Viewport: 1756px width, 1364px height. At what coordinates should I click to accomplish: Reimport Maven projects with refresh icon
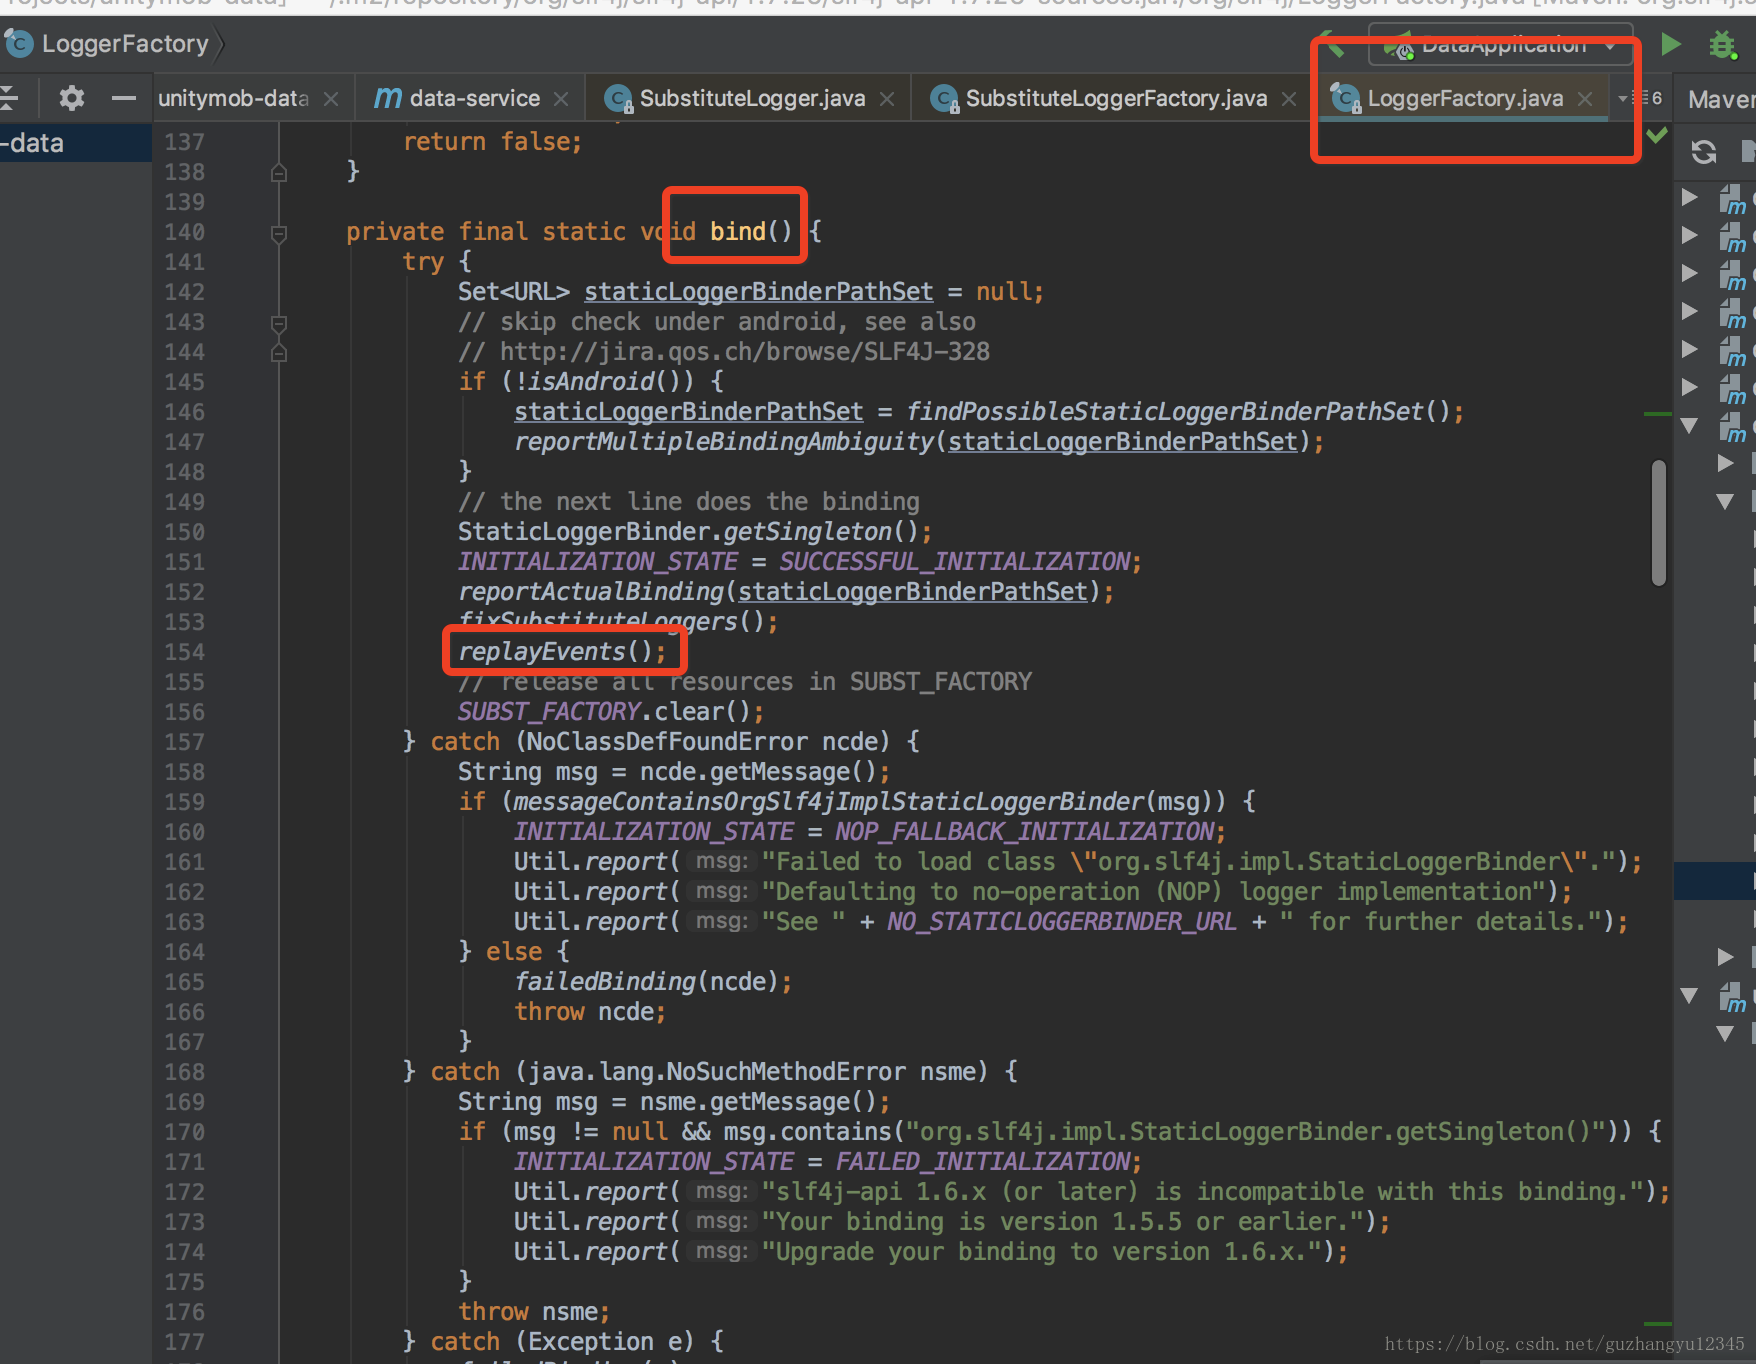click(1704, 152)
